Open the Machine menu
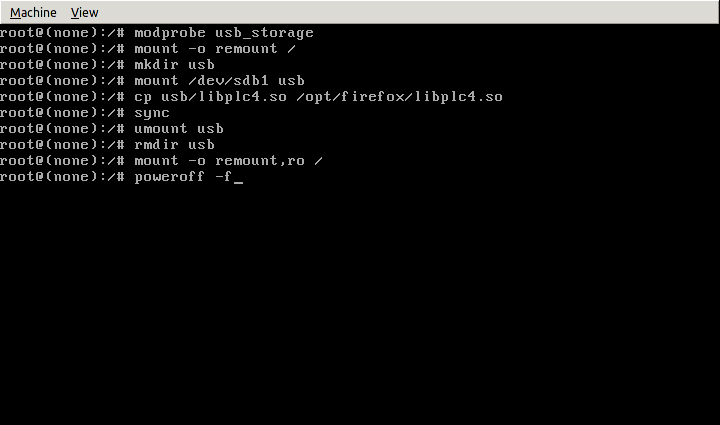The image size is (720, 425). click(x=33, y=12)
